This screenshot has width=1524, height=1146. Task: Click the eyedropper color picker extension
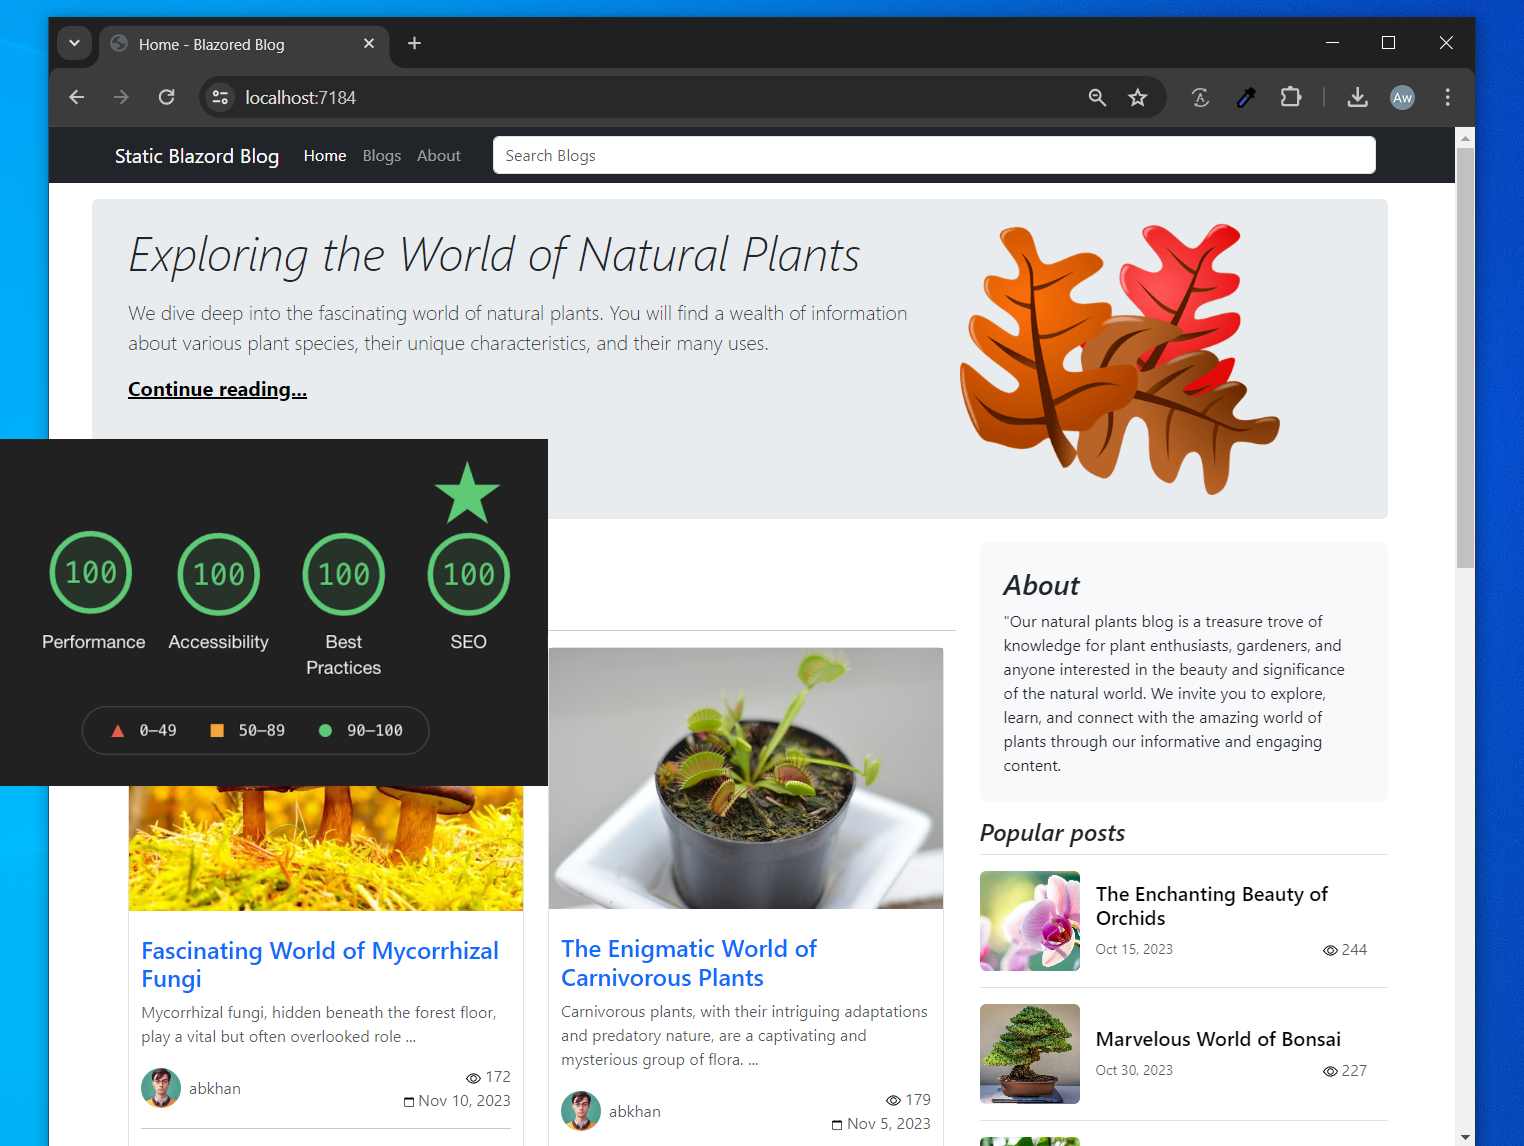pos(1246,97)
